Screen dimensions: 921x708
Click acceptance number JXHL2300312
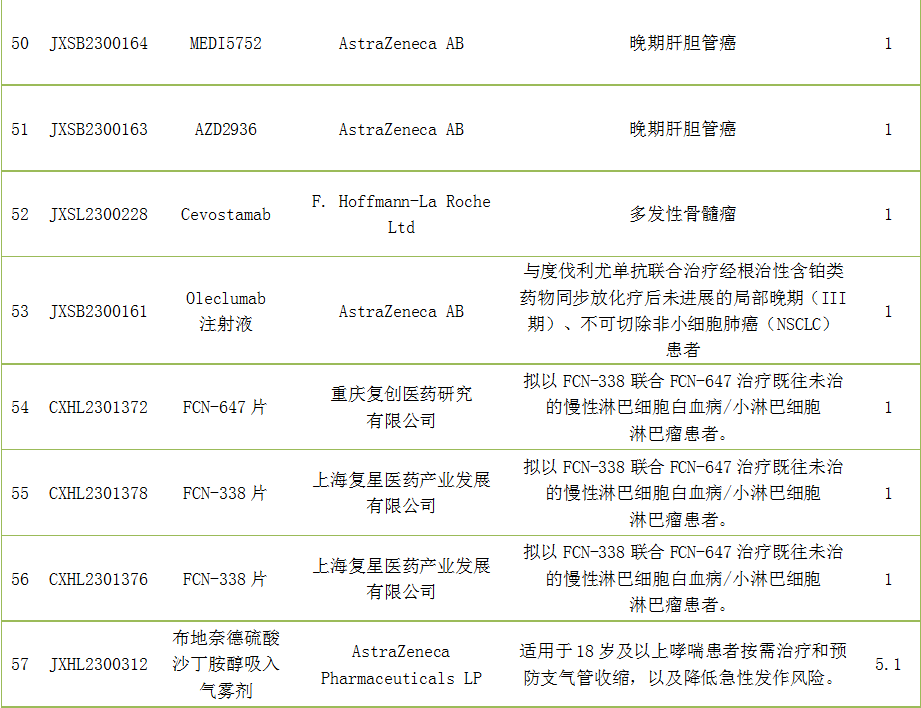(x=99, y=665)
